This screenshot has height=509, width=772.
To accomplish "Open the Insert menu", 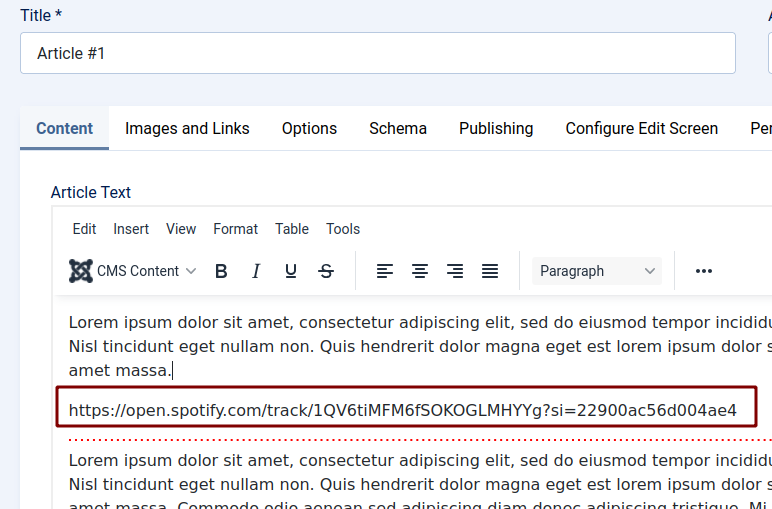I will (131, 229).
